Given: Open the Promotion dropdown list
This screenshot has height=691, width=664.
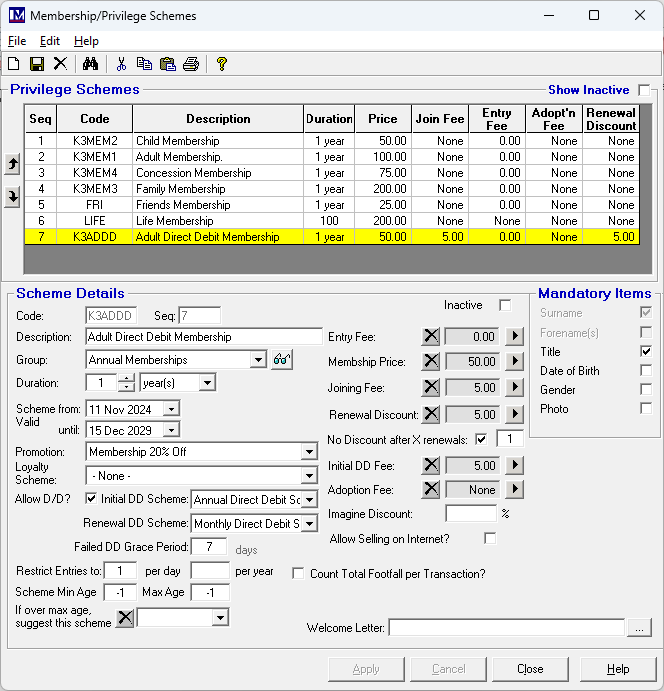Looking at the screenshot, I should coord(309,452).
